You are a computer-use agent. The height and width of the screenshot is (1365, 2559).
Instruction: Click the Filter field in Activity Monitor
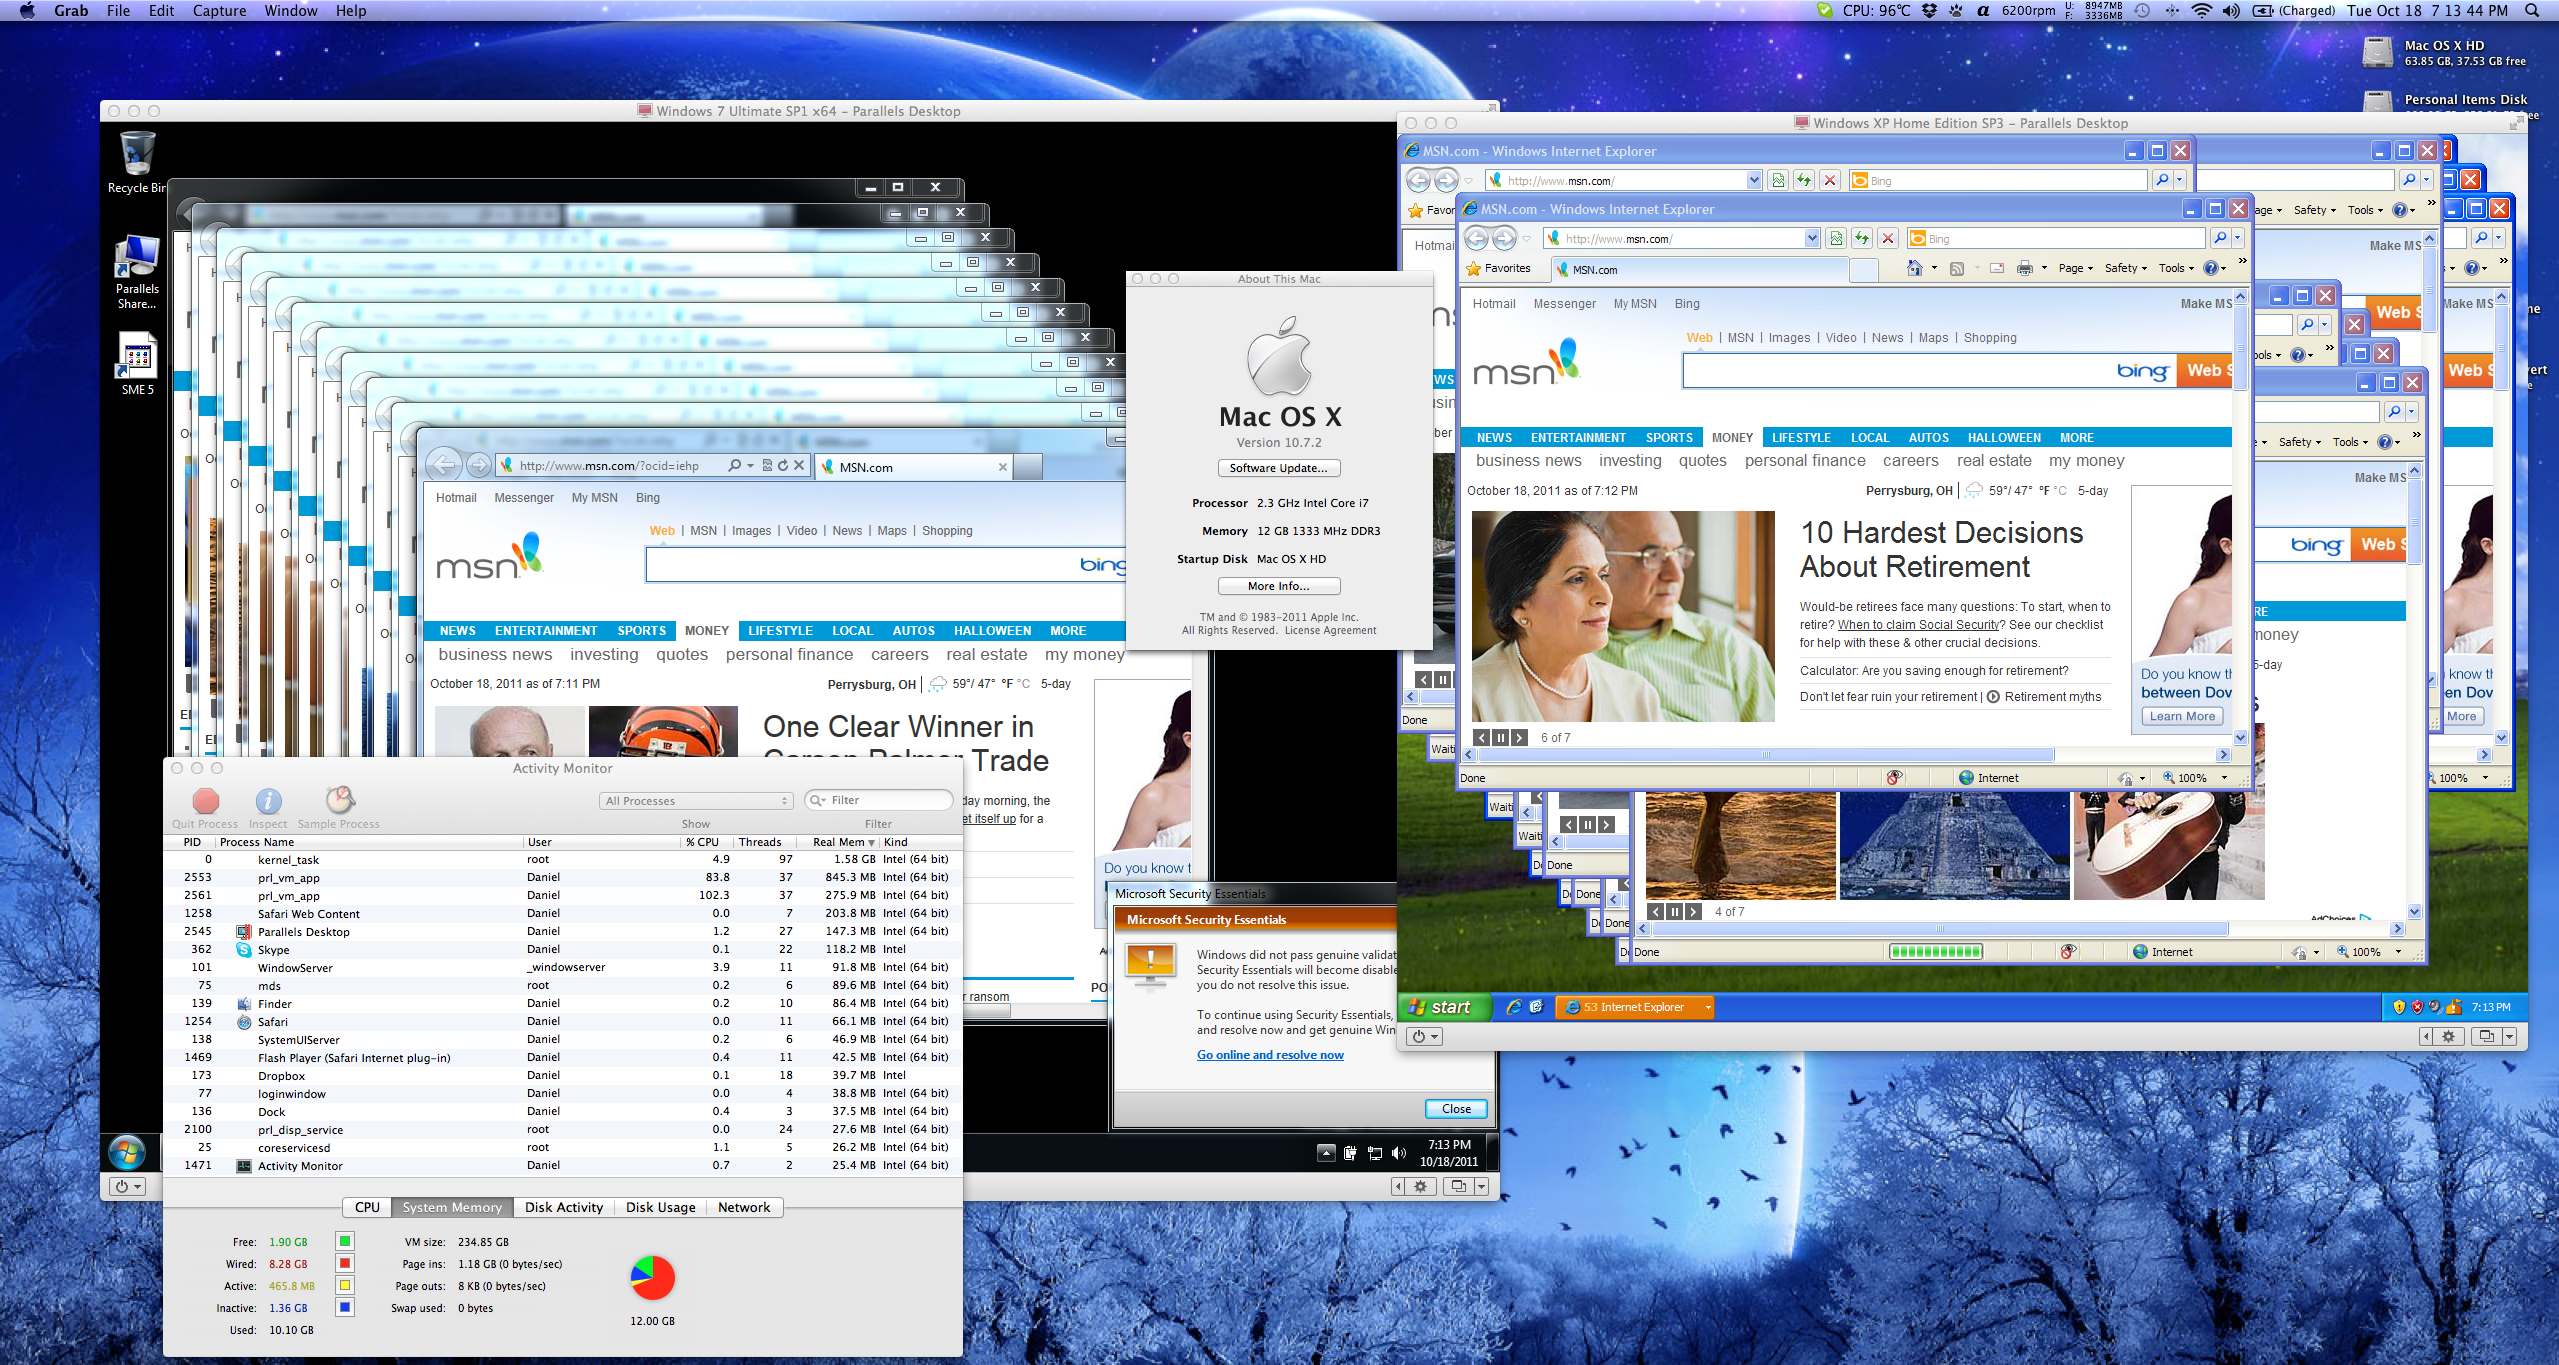coord(879,800)
